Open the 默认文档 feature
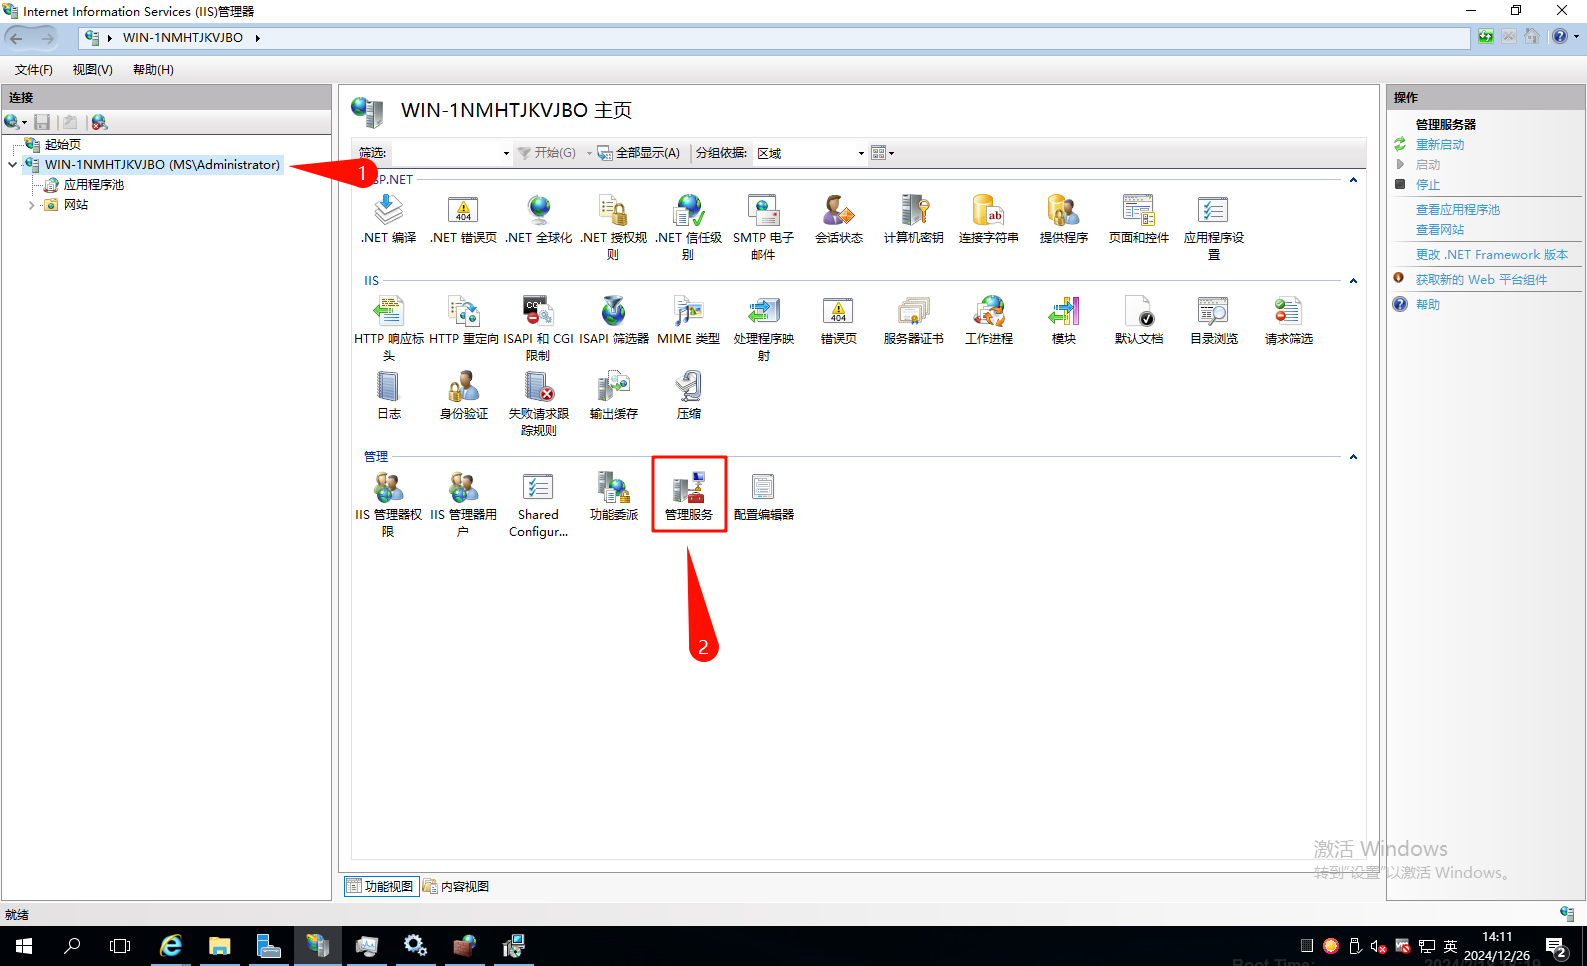The width and height of the screenshot is (1587, 966). [x=1138, y=320]
